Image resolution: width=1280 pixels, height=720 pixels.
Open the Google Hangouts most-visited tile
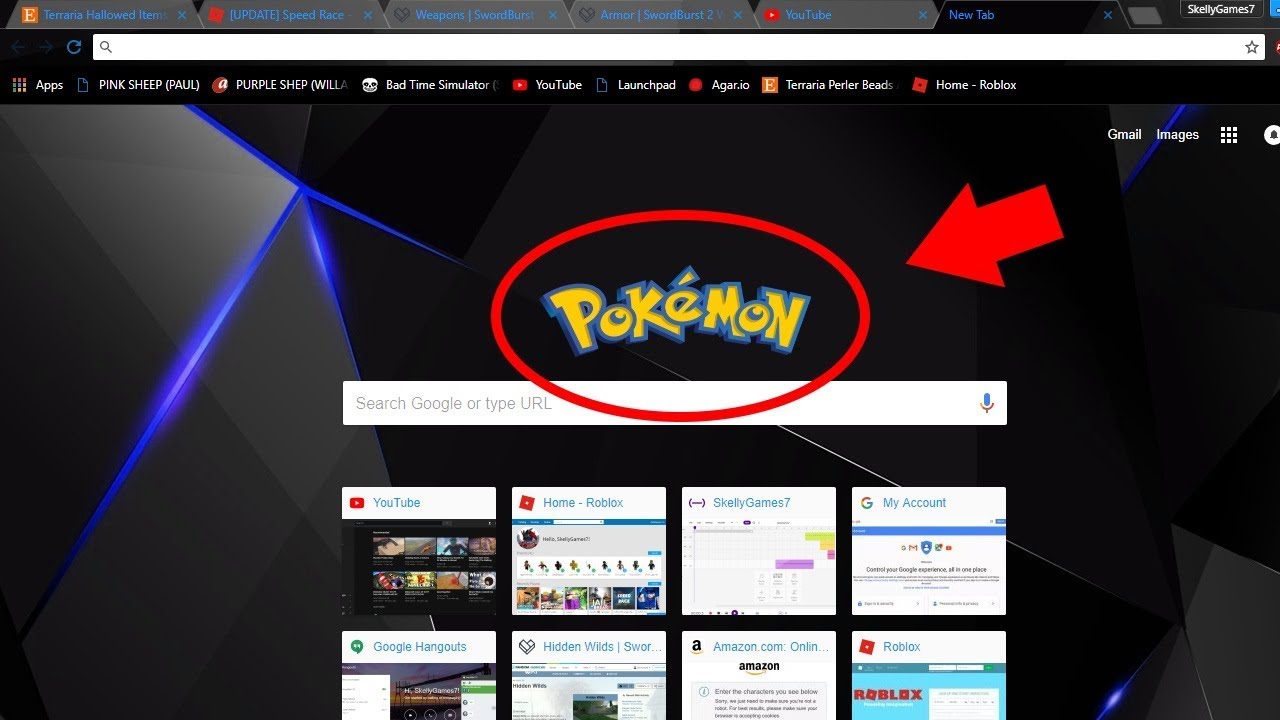419,676
